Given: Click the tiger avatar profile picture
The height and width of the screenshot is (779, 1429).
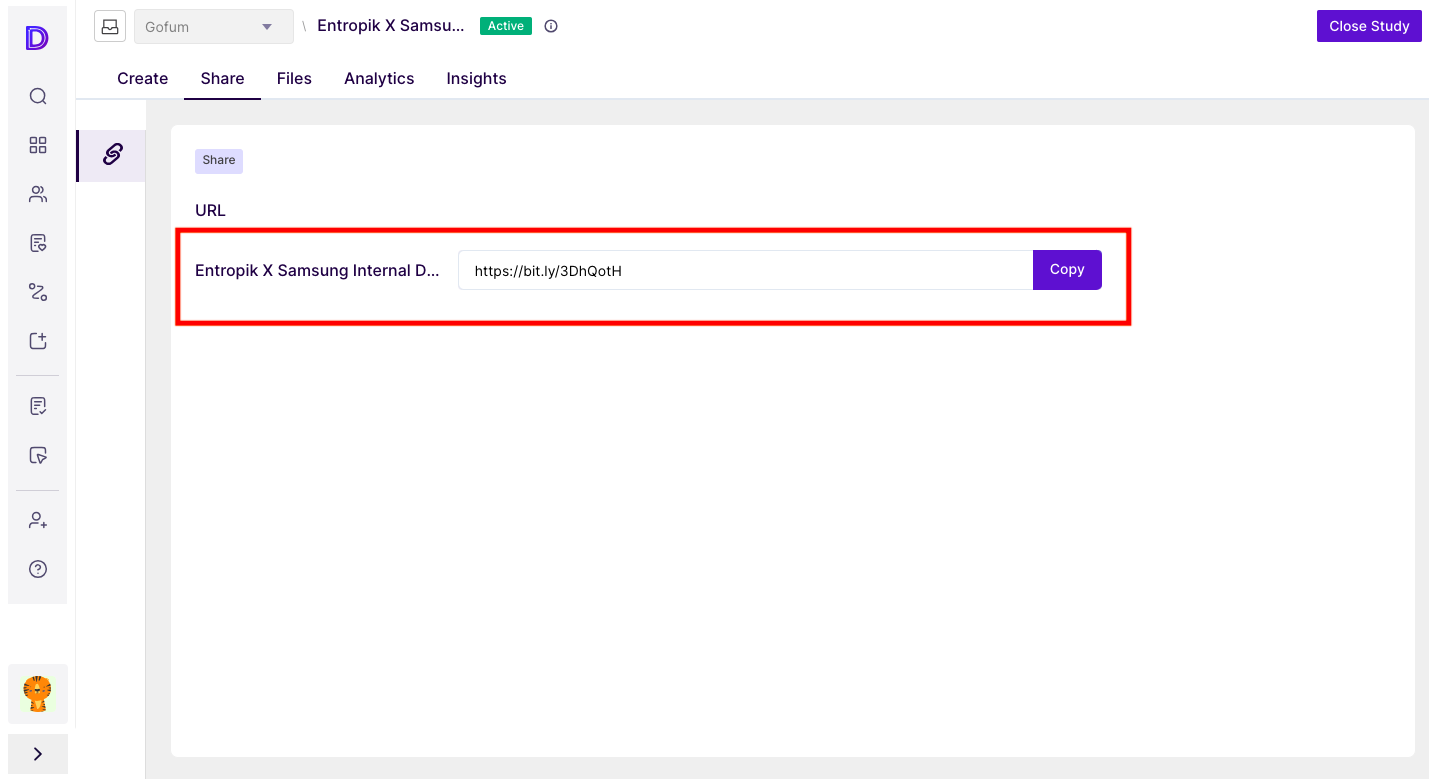Looking at the screenshot, I should (x=38, y=694).
